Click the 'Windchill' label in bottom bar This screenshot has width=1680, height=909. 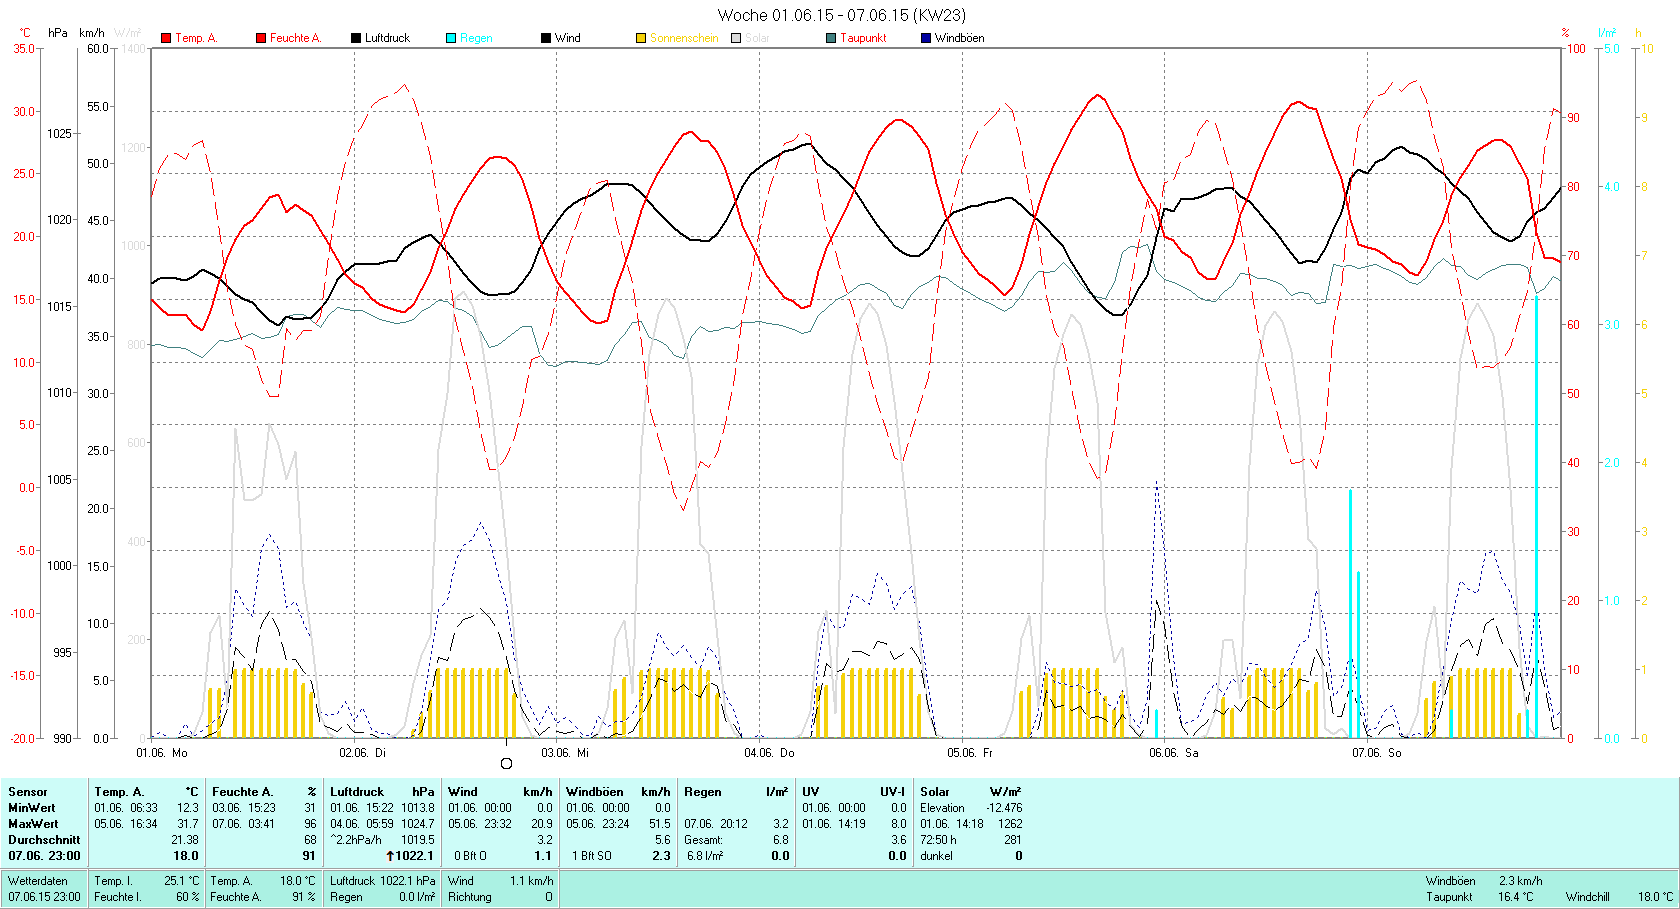[x=1588, y=897]
